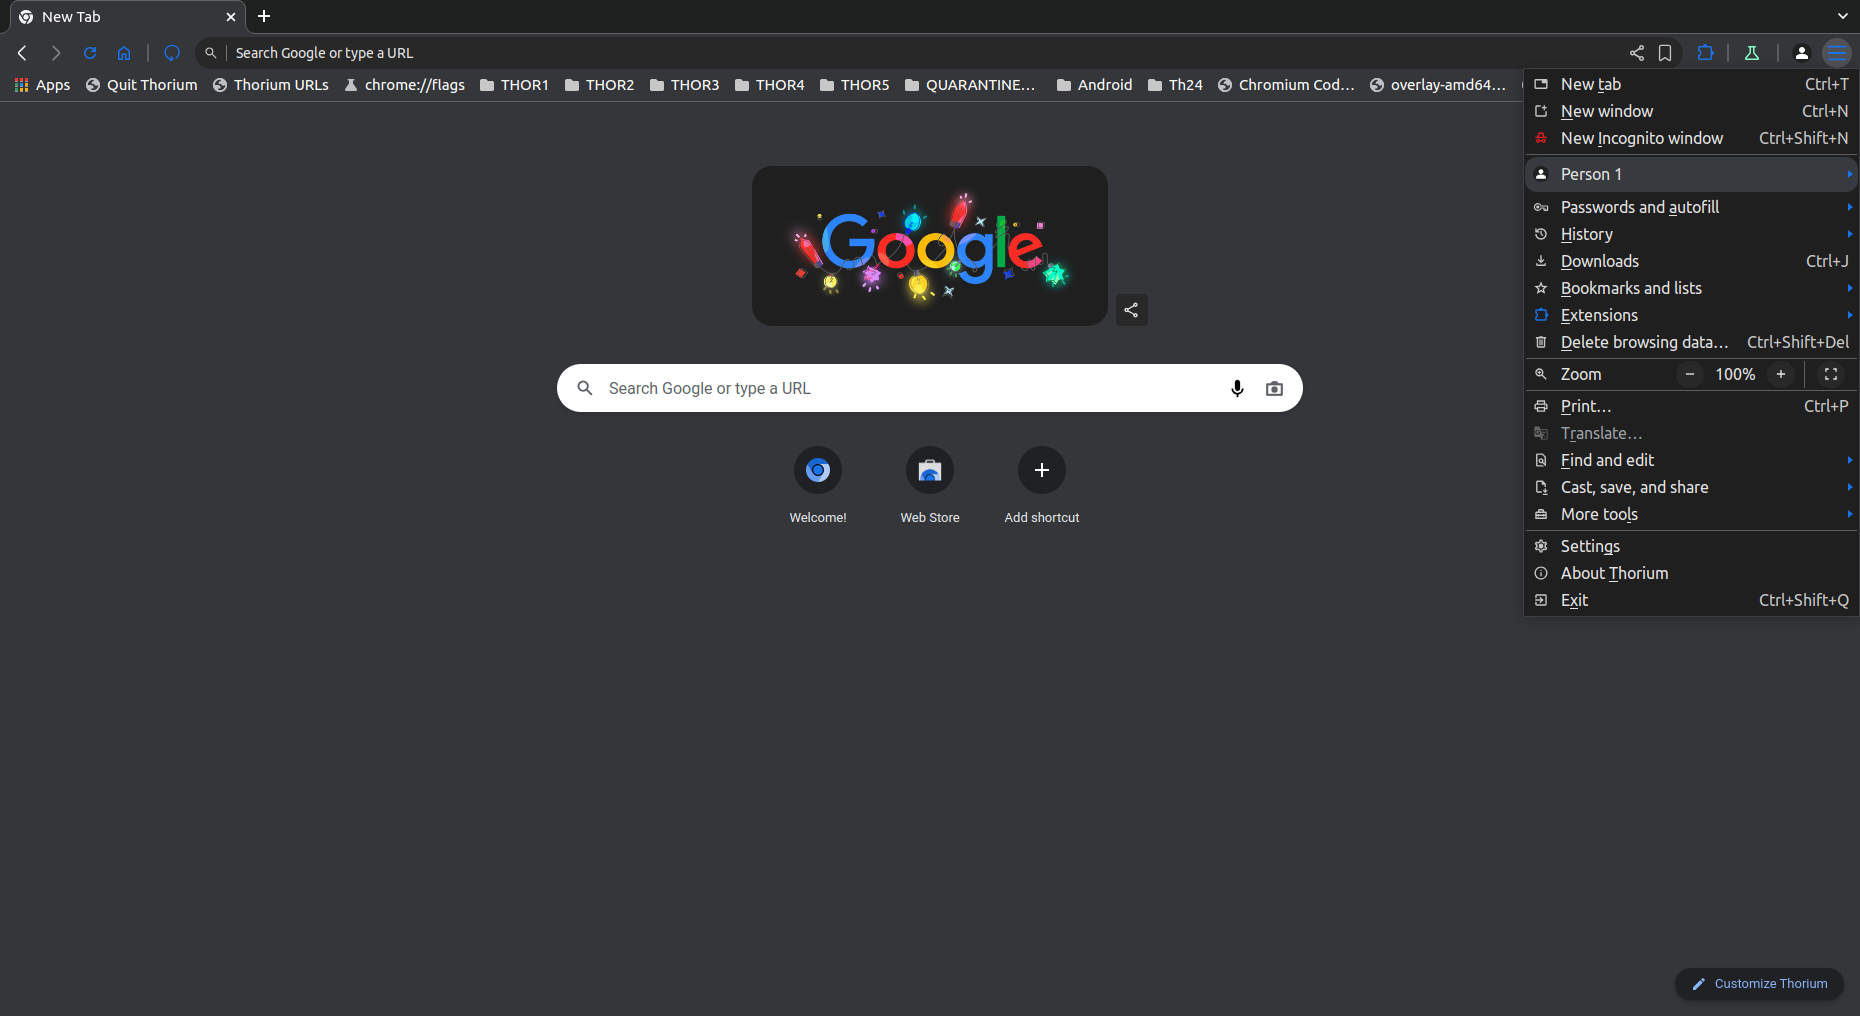Open the Web Store shortcut tile
1860x1016 pixels.
click(x=930, y=486)
